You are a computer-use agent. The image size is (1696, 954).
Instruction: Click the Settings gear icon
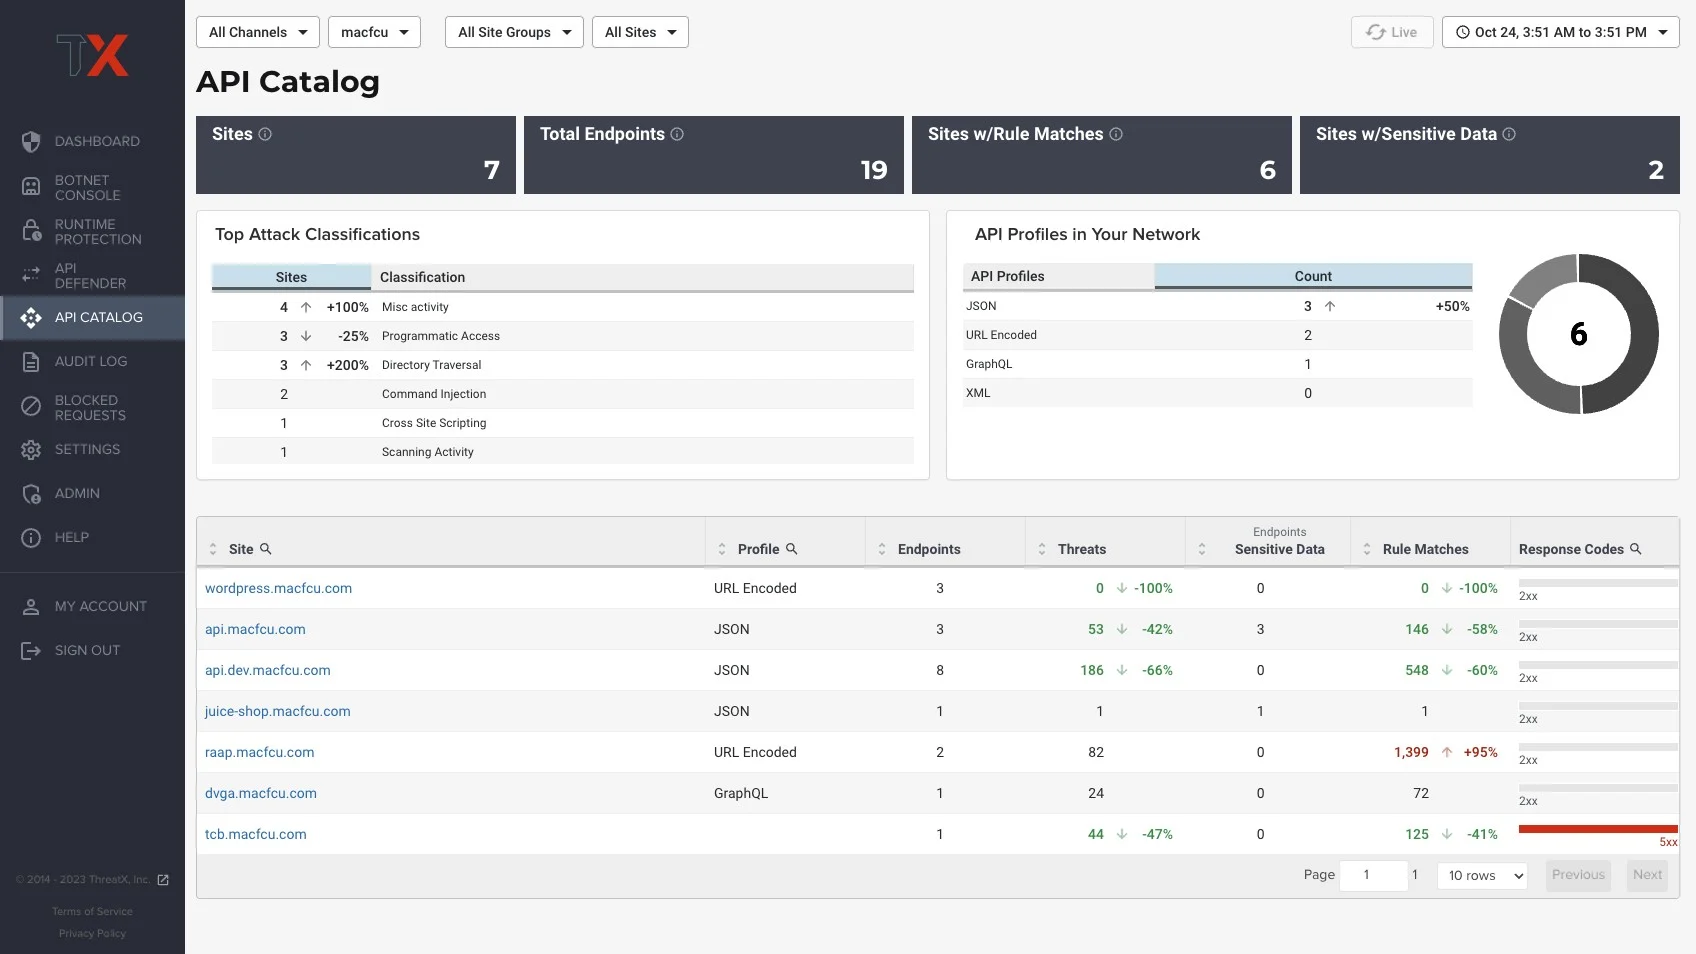pos(31,450)
